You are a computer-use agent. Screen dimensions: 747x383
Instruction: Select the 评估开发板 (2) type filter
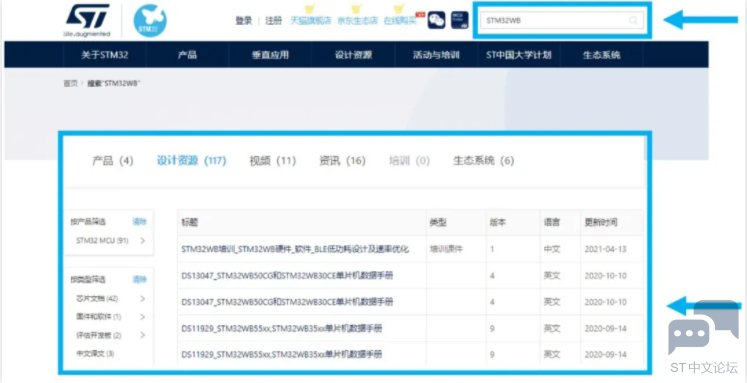coord(99,335)
